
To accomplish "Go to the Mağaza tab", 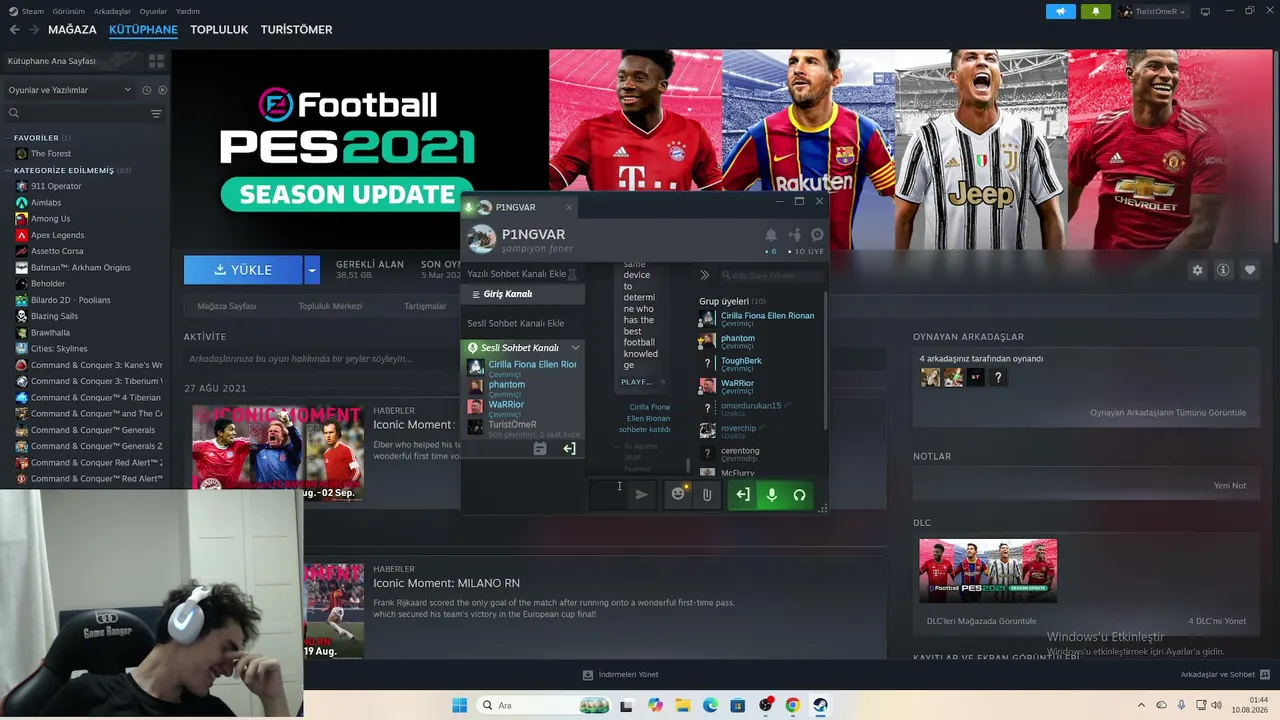I will [73, 30].
